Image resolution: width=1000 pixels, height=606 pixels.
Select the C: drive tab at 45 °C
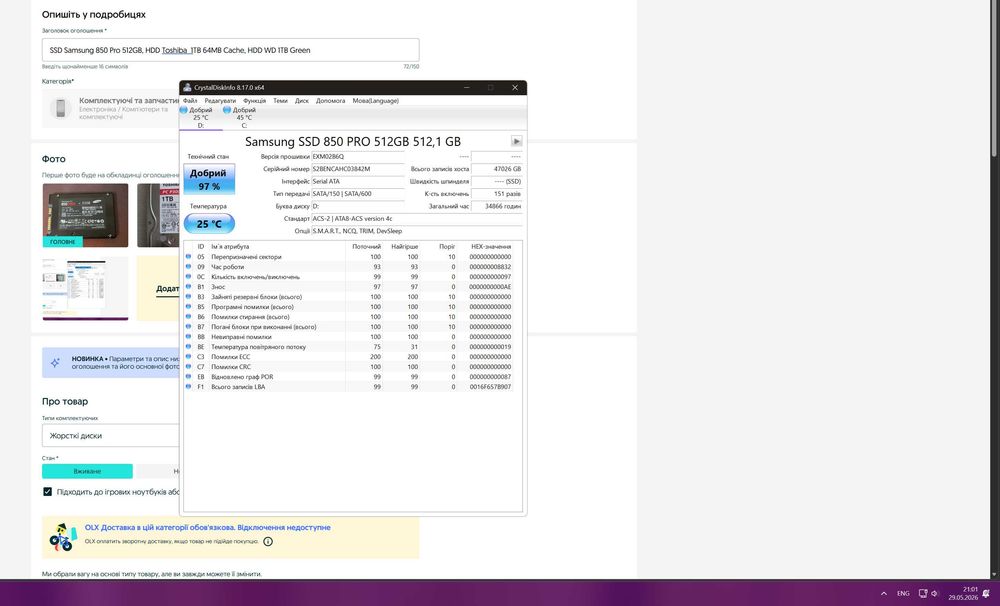[244, 117]
